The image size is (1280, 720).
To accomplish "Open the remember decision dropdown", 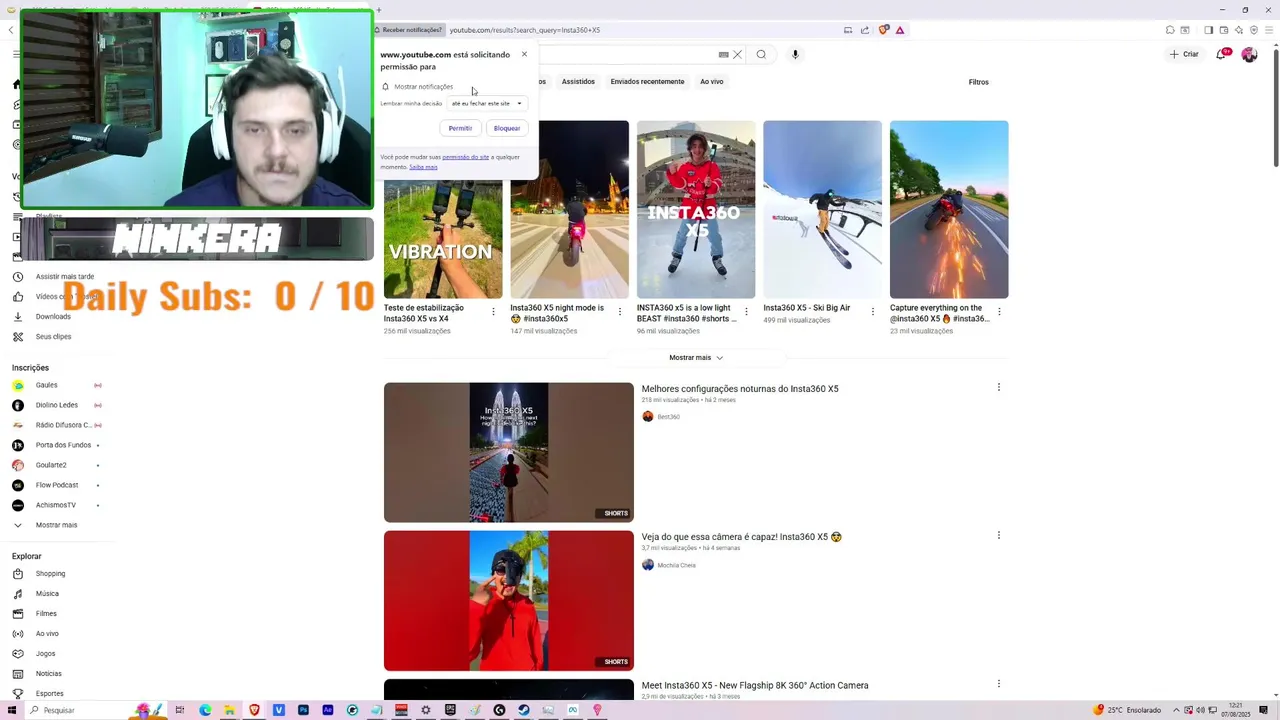I will (x=486, y=103).
